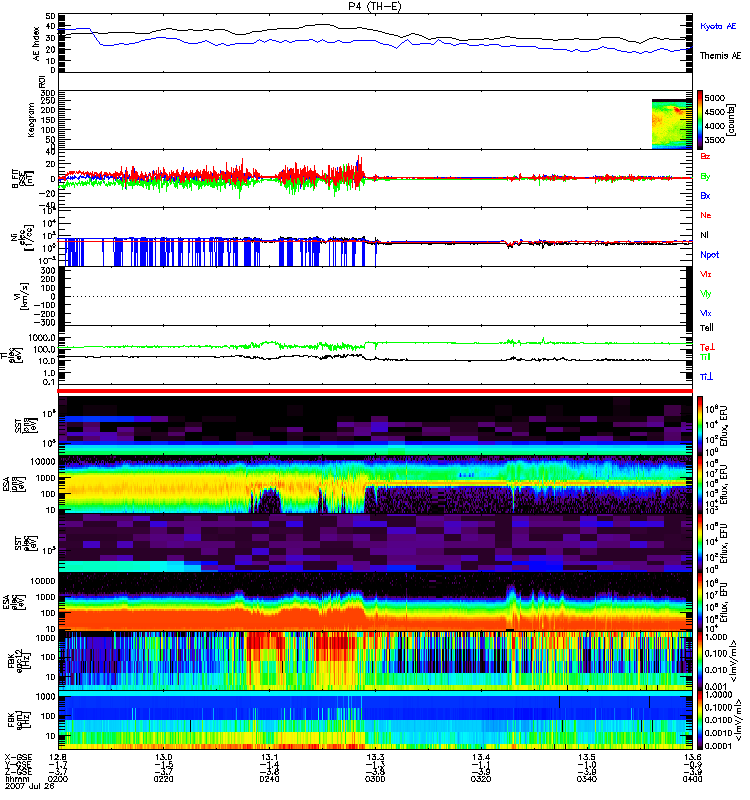This screenshot has height=800, width=750.
Task: Click the "B_FIT" panel y-axis label
Action: (21, 179)
